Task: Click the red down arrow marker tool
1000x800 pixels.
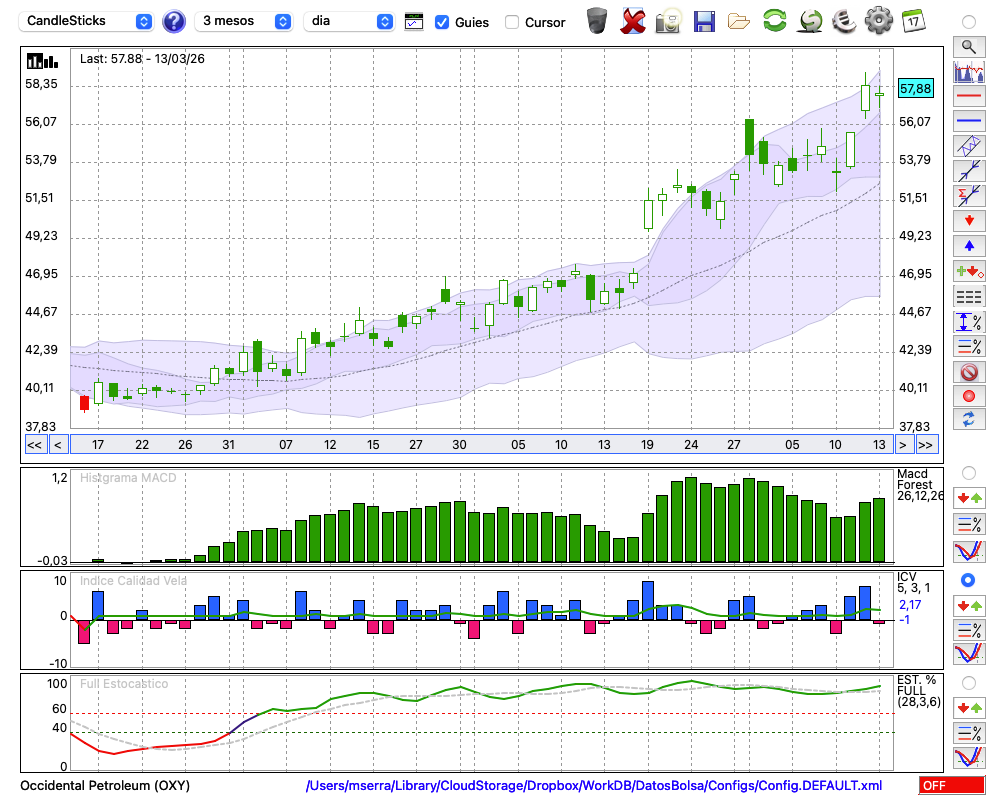Action: coord(968,220)
